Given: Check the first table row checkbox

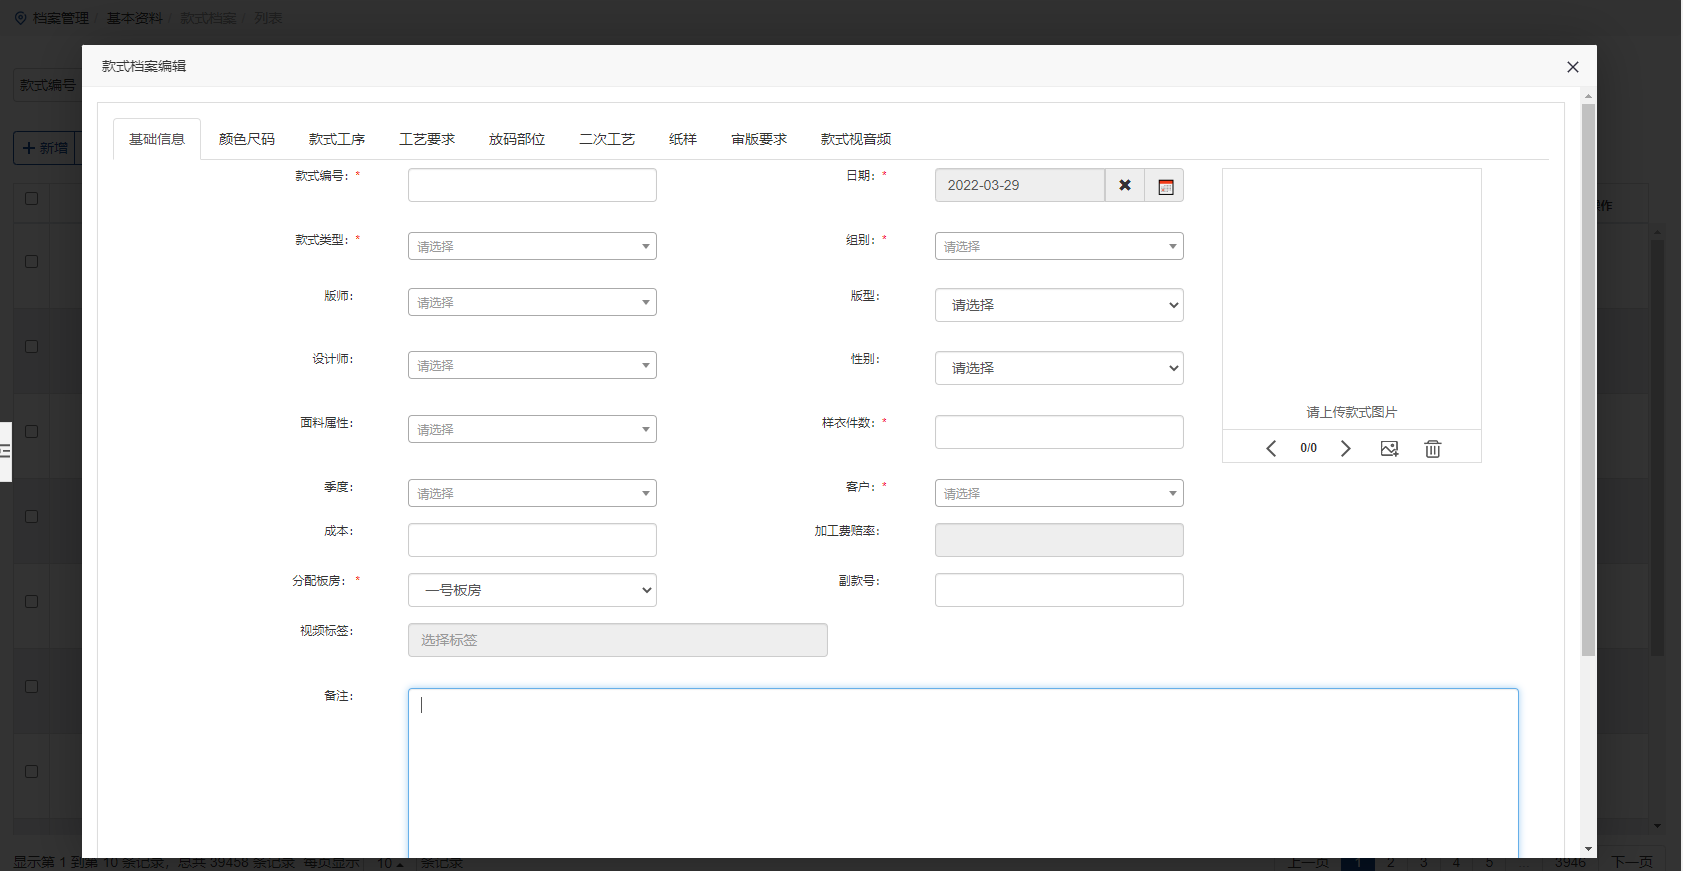Looking at the screenshot, I should (32, 262).
